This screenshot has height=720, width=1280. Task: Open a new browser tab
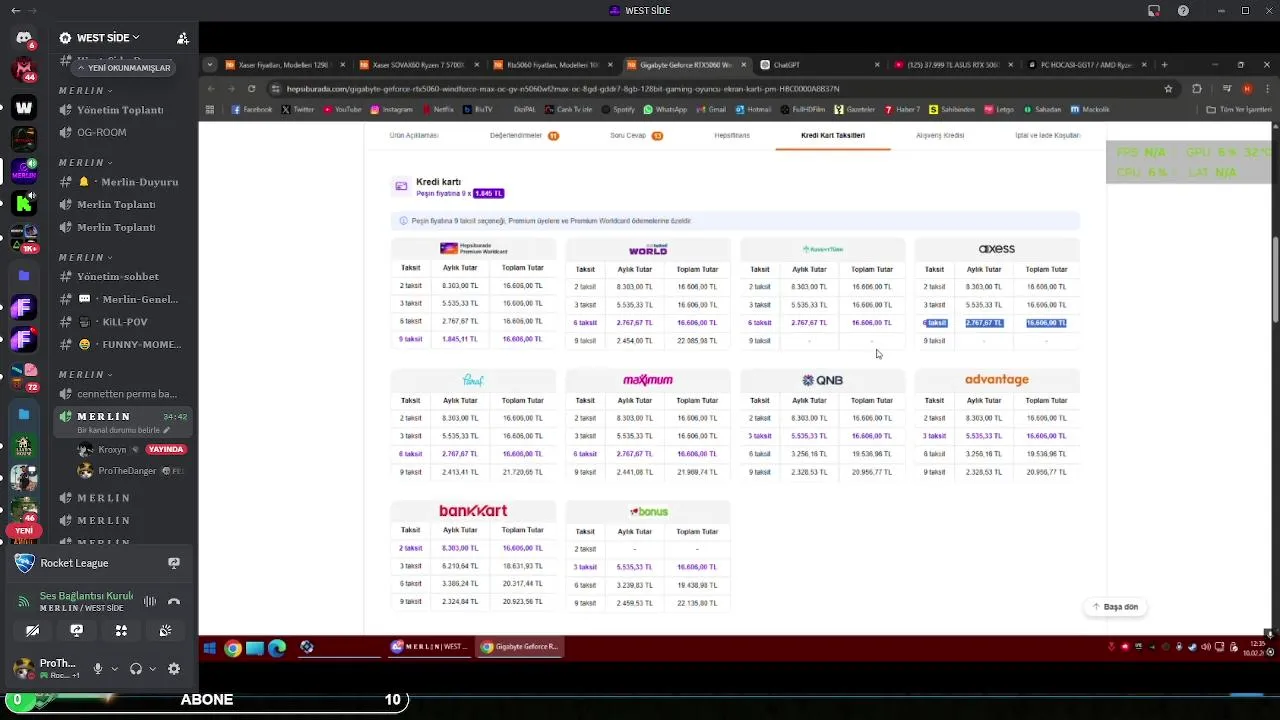click(1164, 65)
